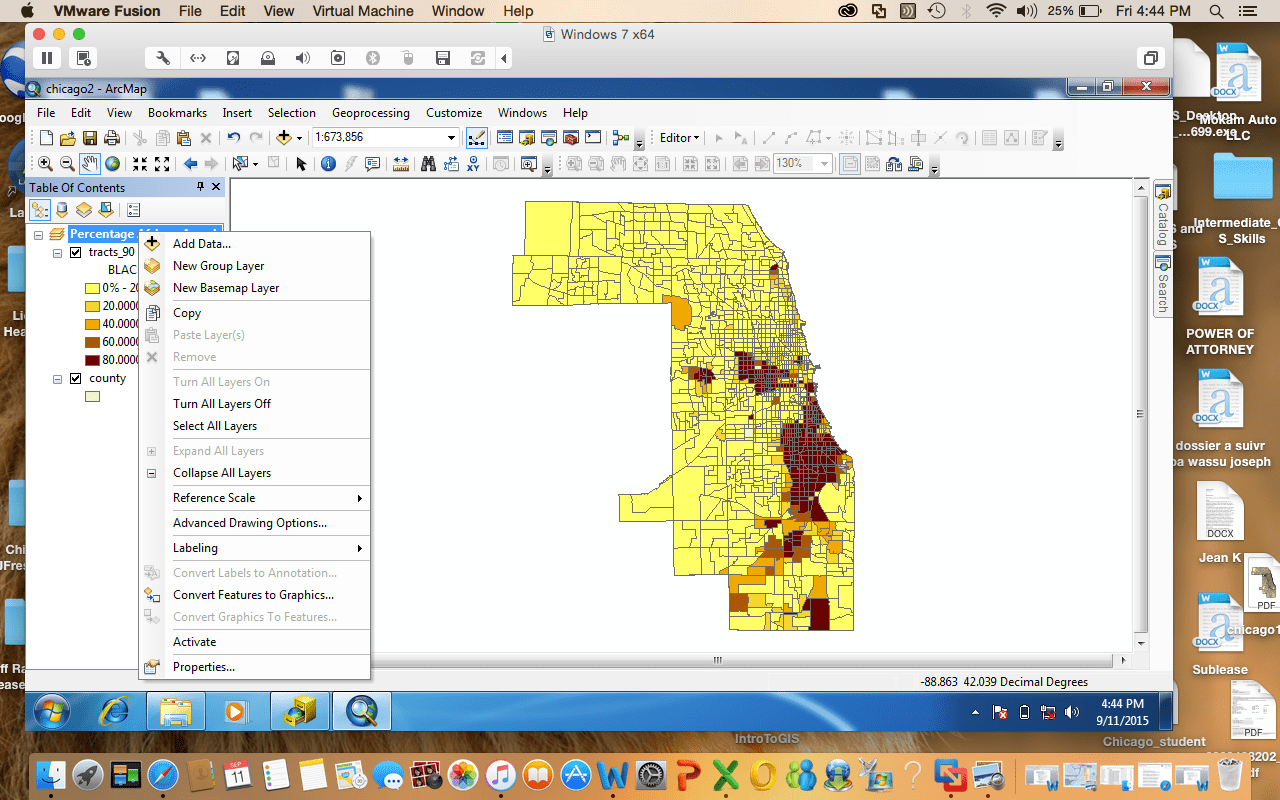
Task: Undo the last action in ArcMap
Action: pyautogui.click(x=234, y=138)
